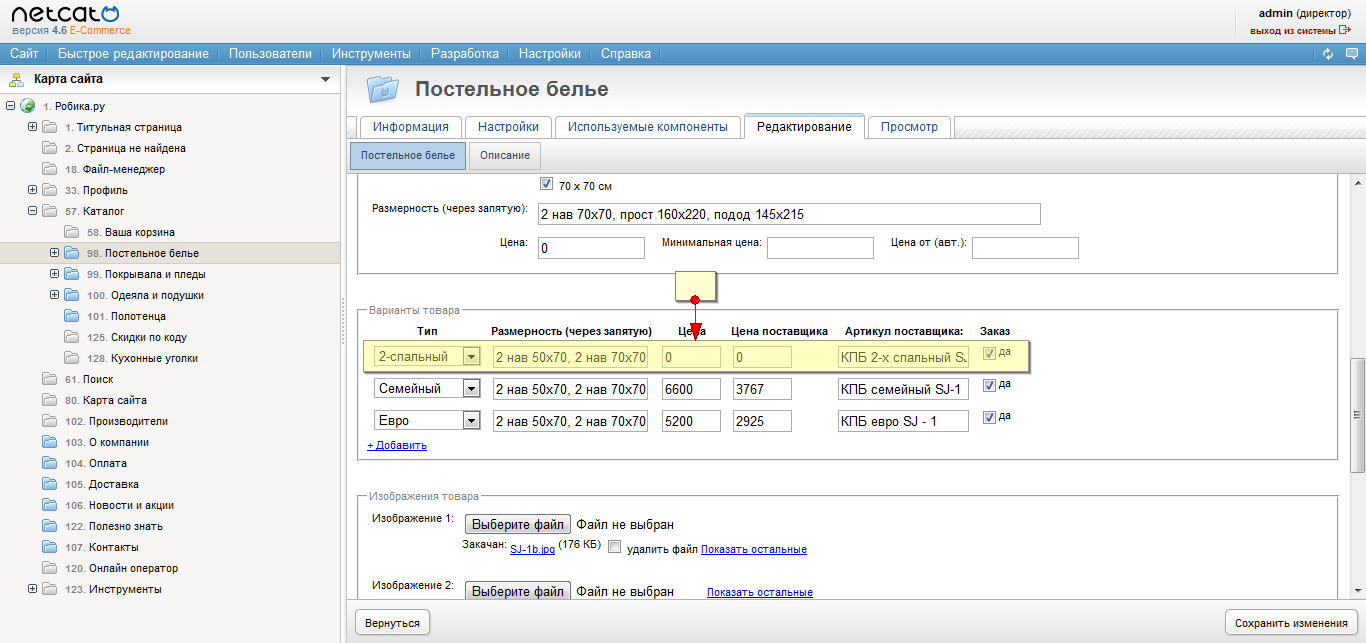The height and width of the screenshot is (643, 1366).
Task: Click the Робика.ру globe icon
Action: [28, 106]
